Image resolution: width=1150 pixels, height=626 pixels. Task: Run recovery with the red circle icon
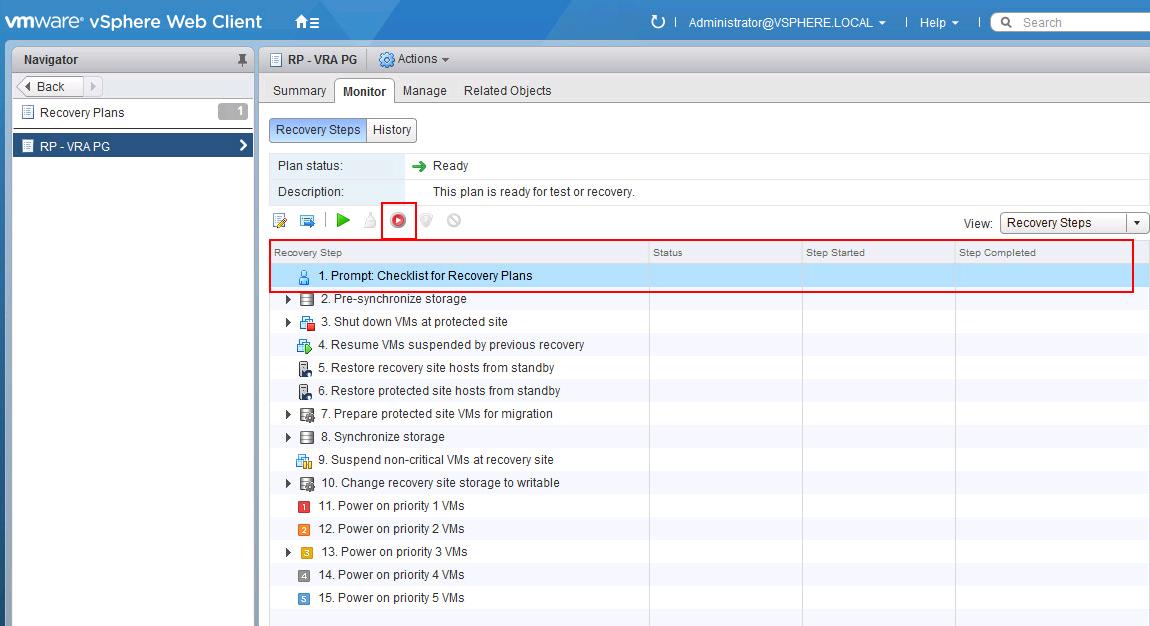[398, 220]
